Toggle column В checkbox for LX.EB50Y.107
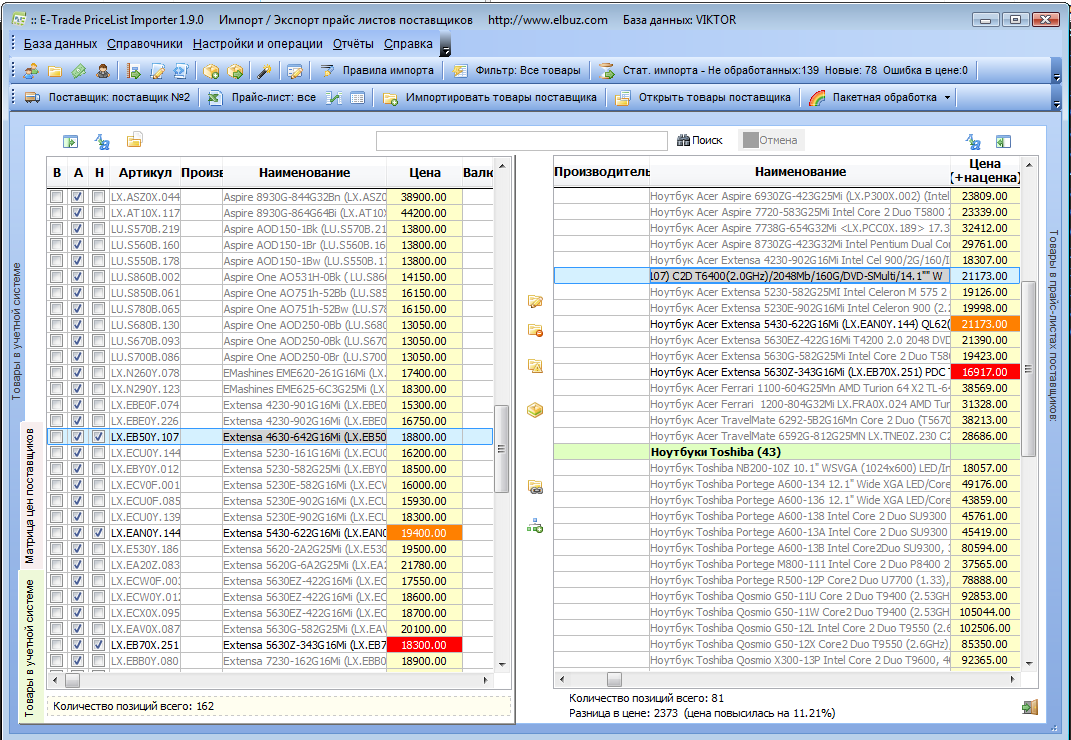This screenshot has height=740, width=1071. [57, 437]
